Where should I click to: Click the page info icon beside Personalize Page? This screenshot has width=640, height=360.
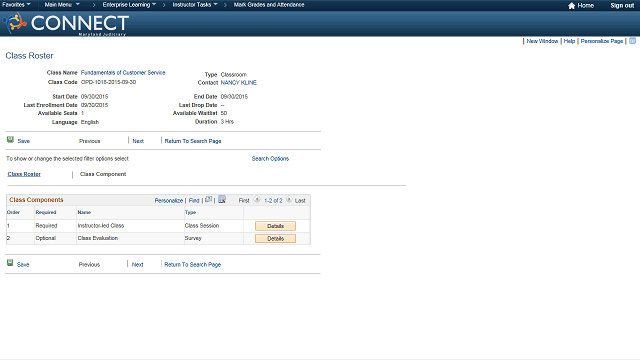[x=632, y=41]
